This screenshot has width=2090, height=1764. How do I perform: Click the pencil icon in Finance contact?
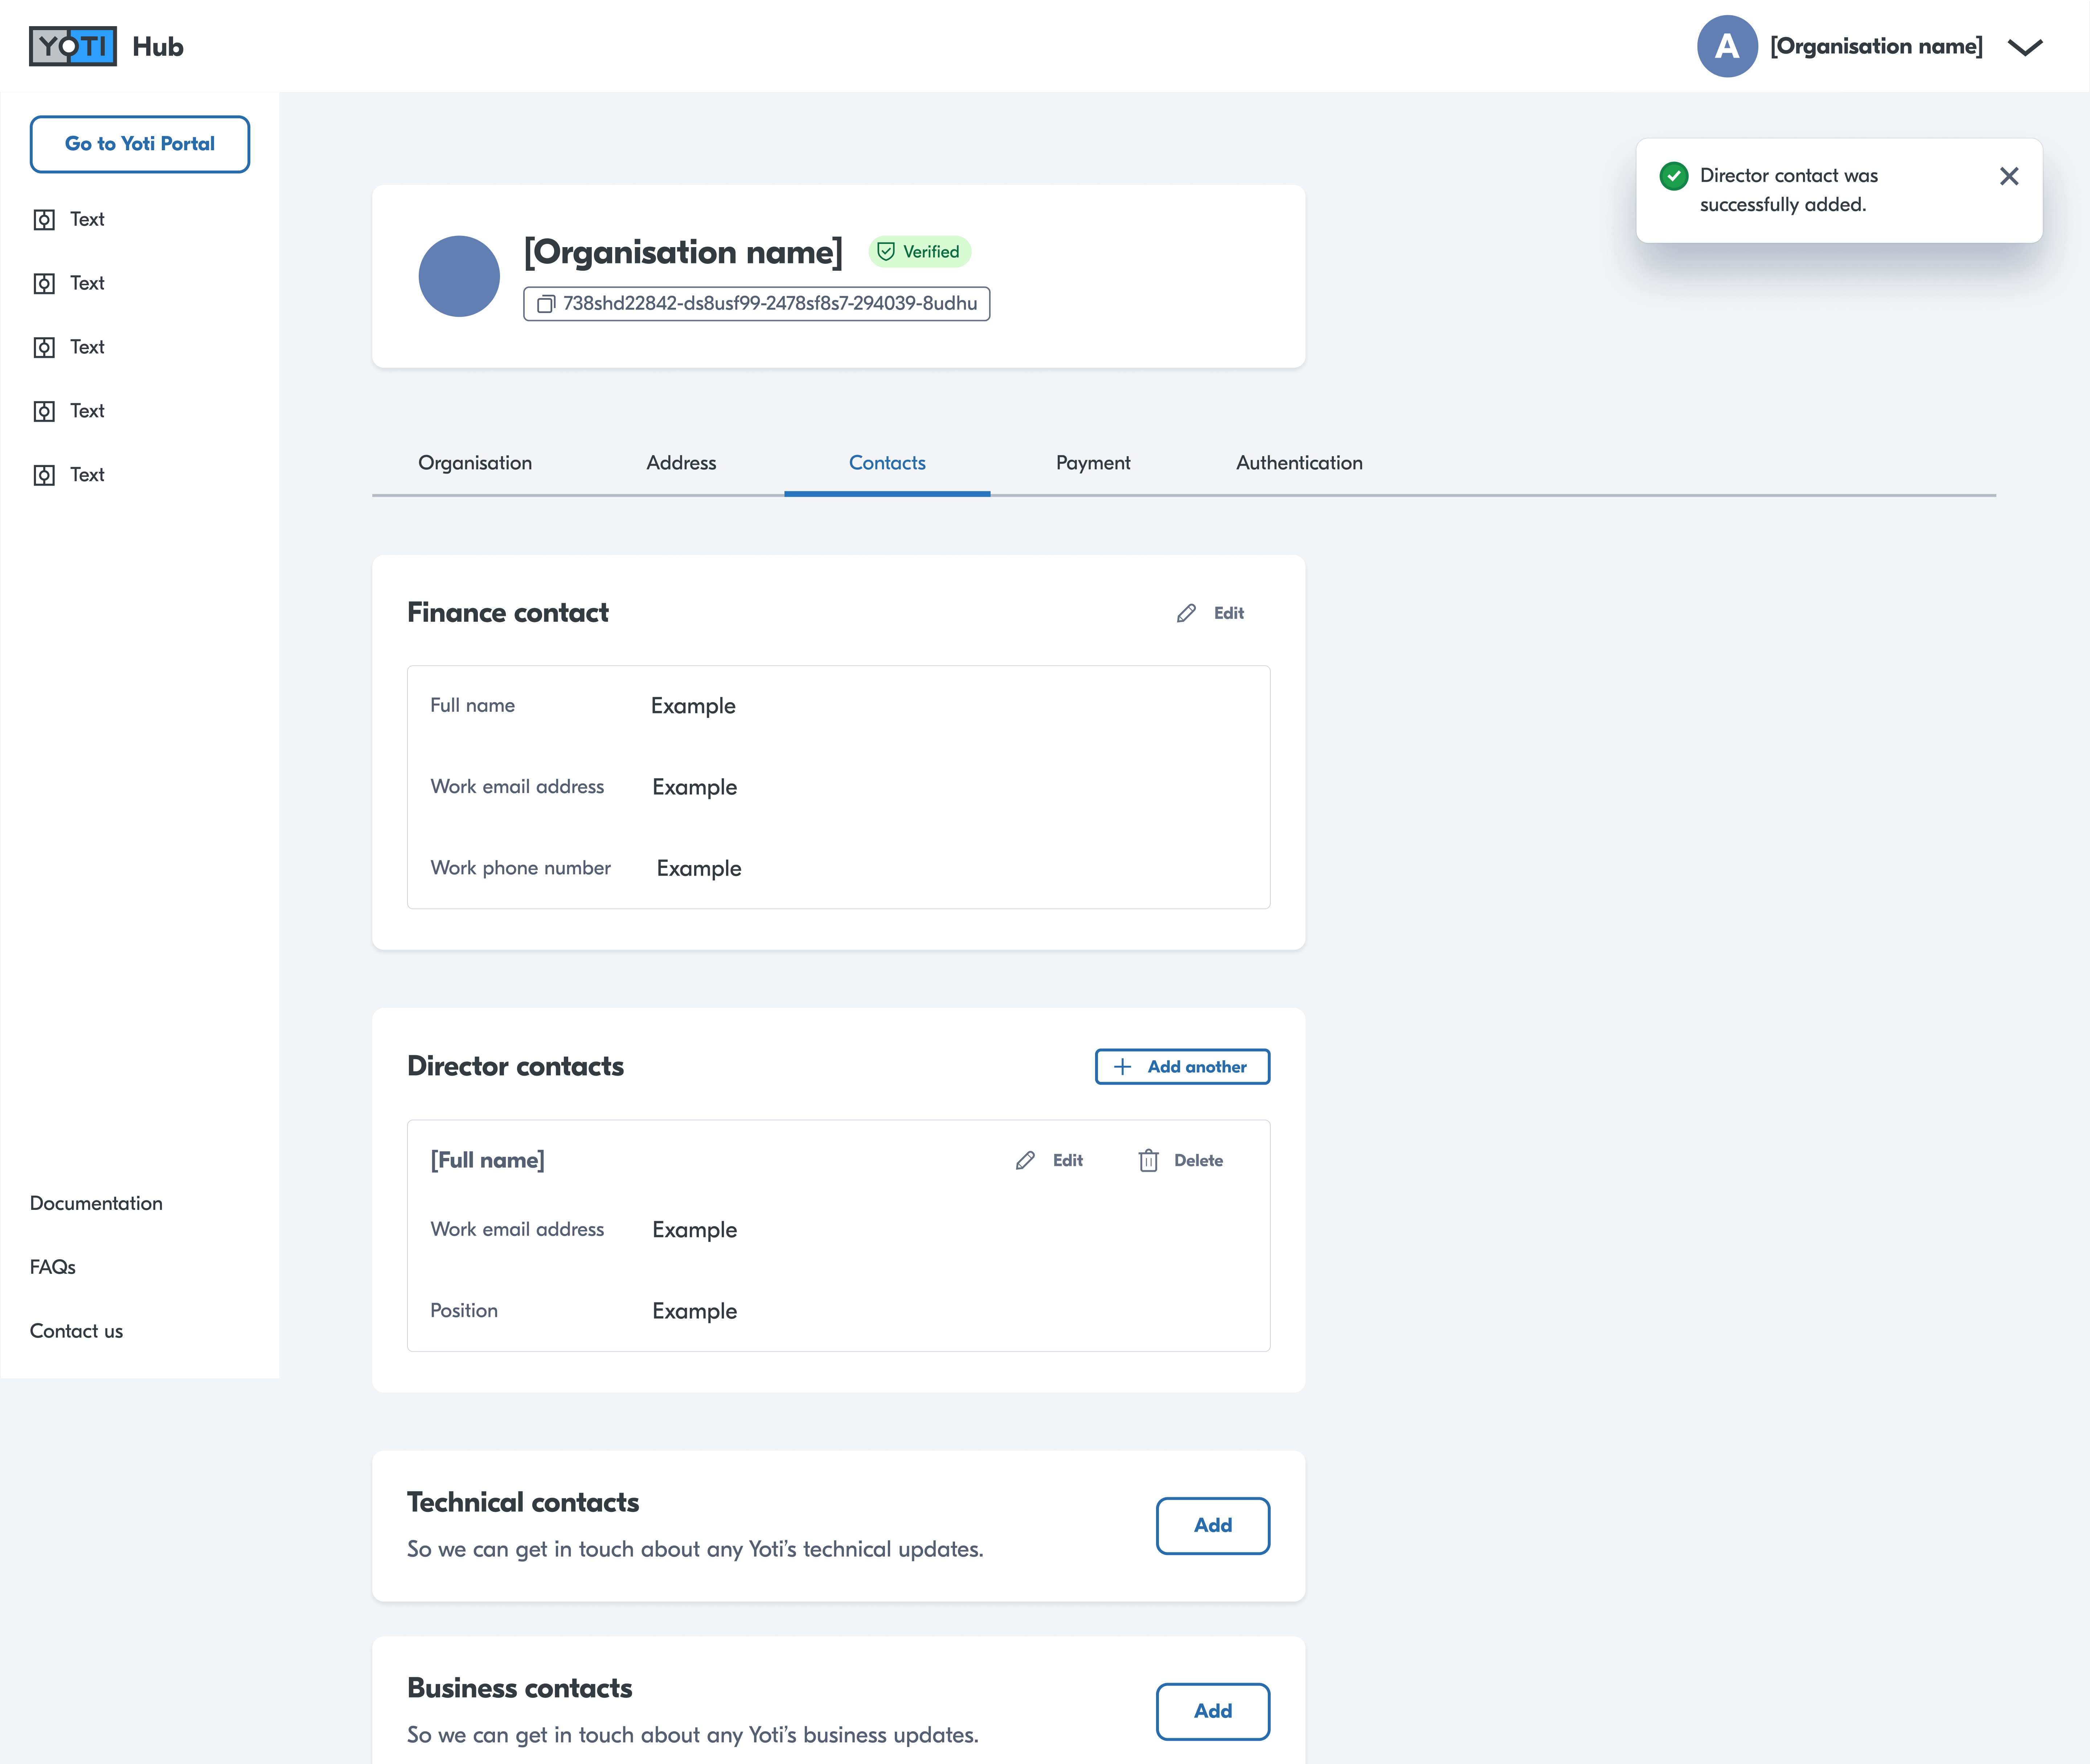point(1186,613)
